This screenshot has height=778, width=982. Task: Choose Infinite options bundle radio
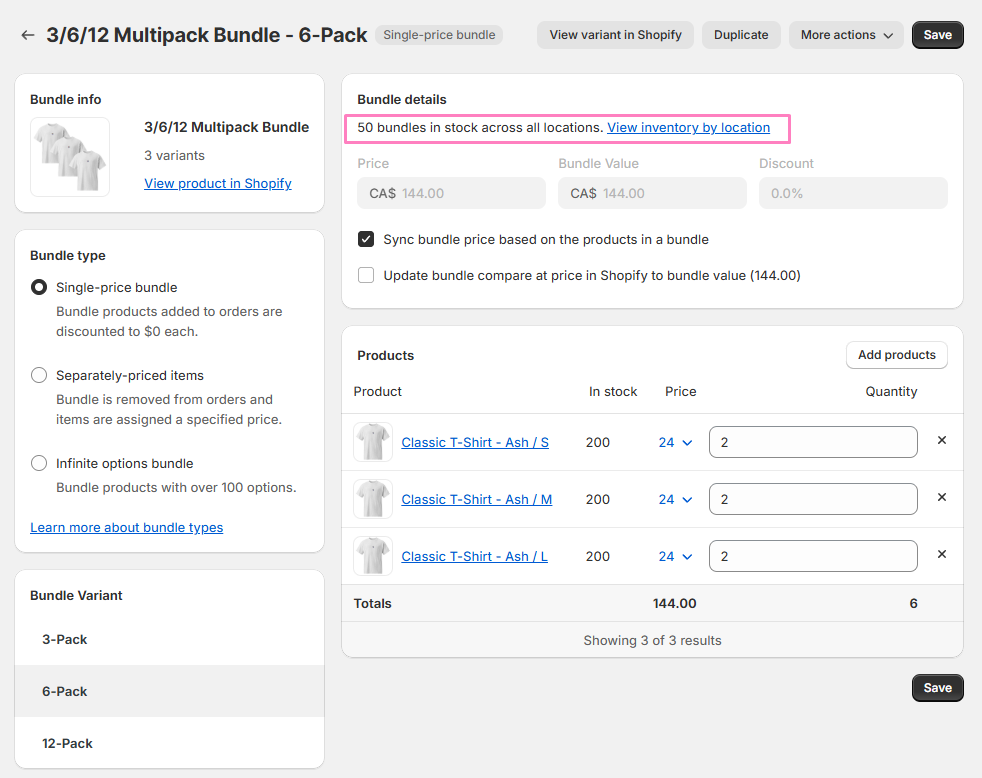(x=39, y=464)
